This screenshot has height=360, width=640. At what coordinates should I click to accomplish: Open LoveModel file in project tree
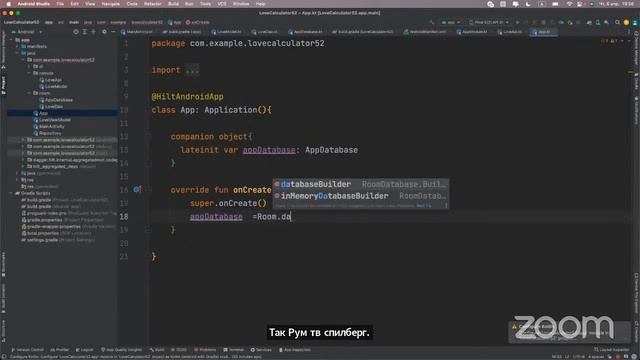53,87
